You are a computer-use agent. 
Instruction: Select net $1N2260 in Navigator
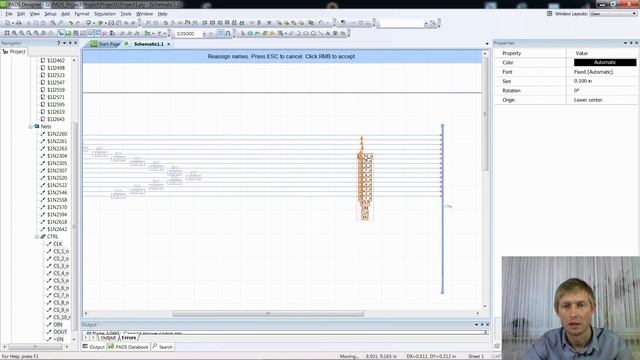57,134
